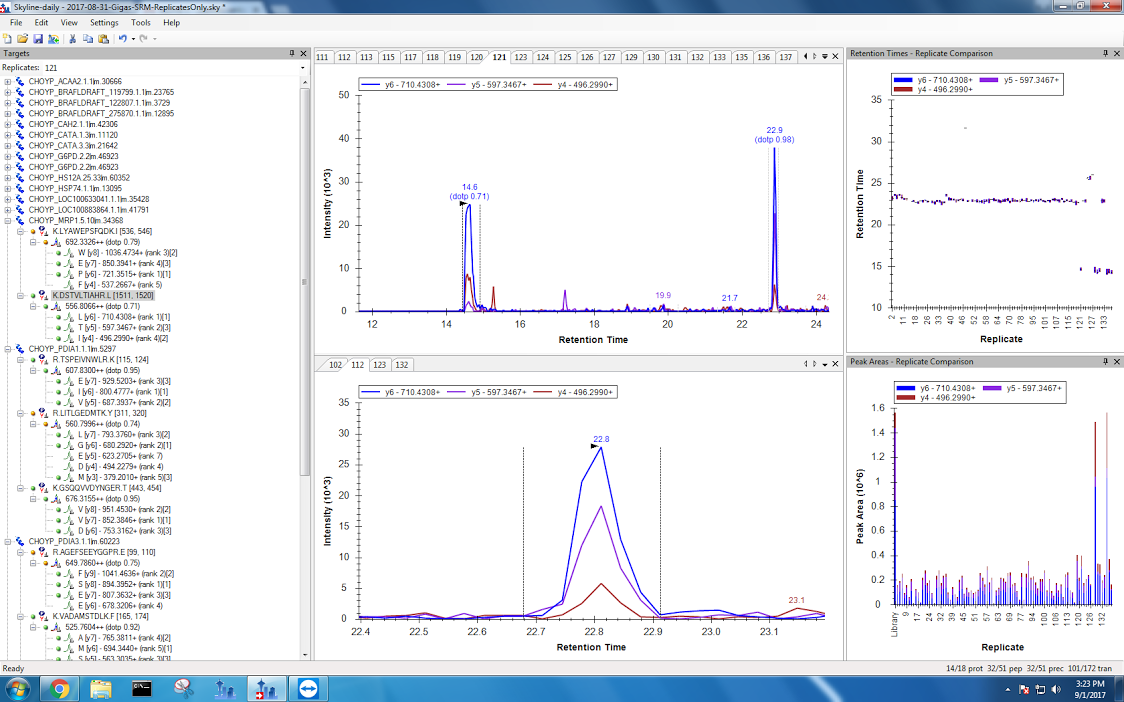Switch to replicate tab 126
Viewport: 1124px width, 702px height.
point(587,57)
